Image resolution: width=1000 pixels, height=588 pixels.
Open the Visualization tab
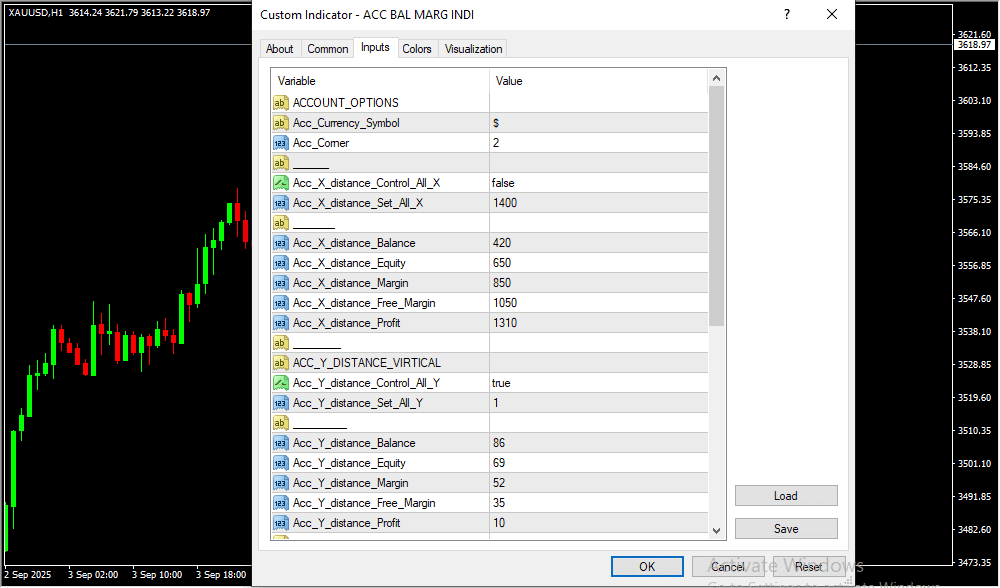474,49
